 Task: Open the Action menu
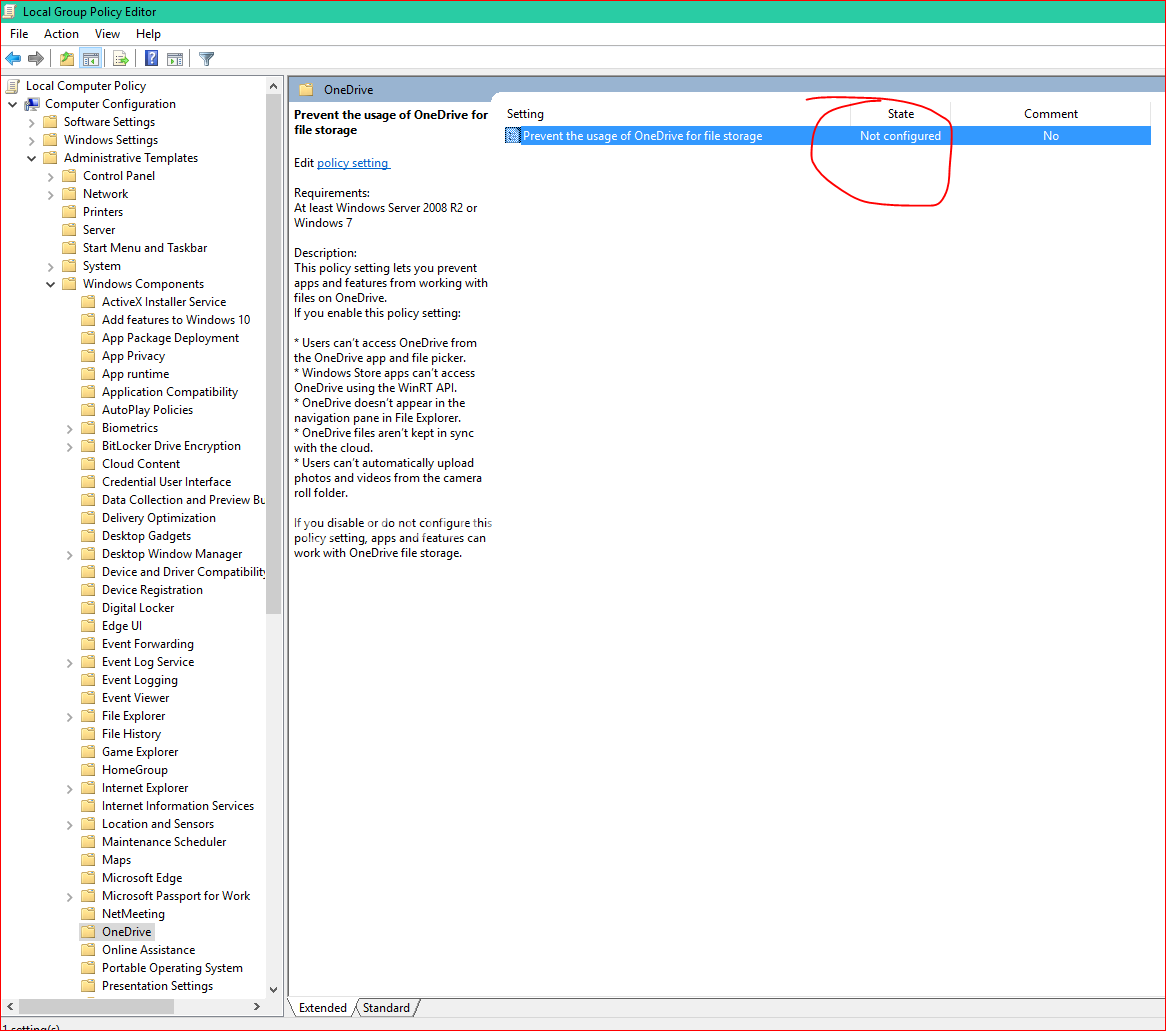tap(61, 34)
